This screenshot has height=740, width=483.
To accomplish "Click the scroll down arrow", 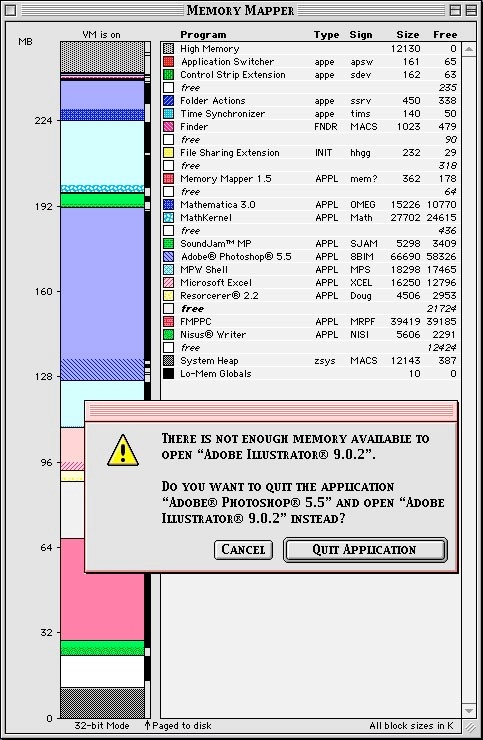I will (469, 711).
